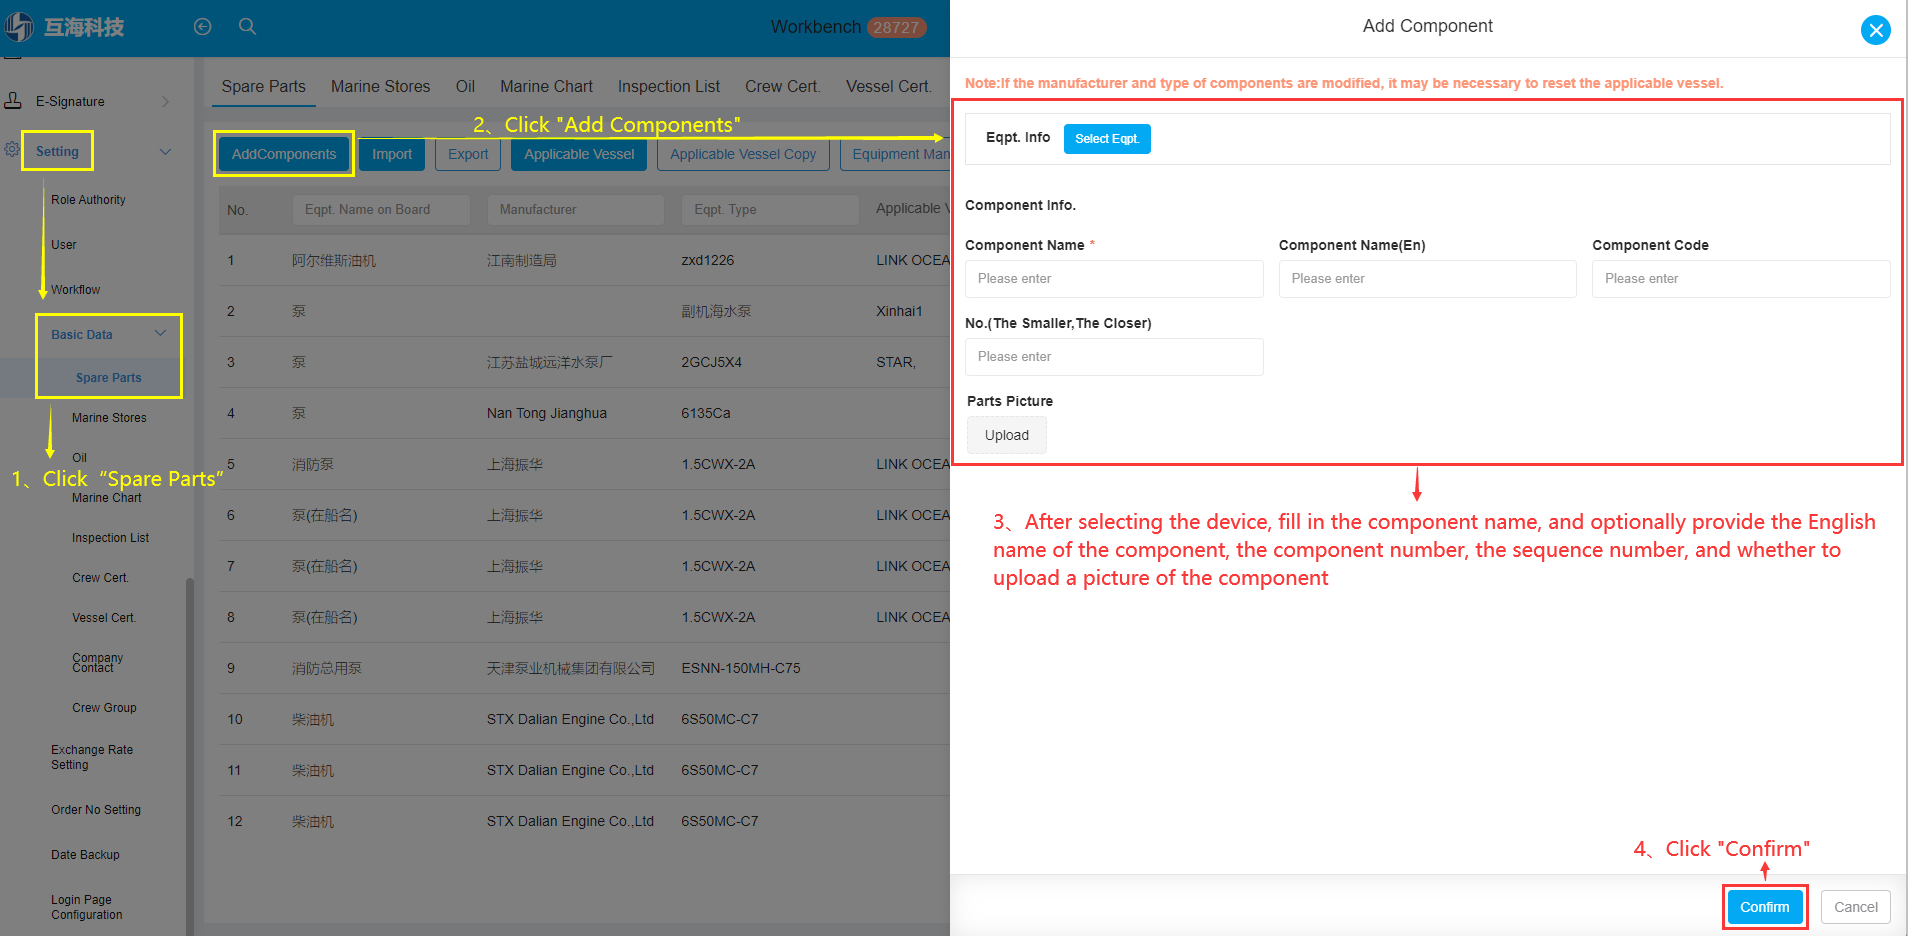Click the company logo icon
Image resolution: width=1908 pixels, height=936 pixels.
pos(19,27)
